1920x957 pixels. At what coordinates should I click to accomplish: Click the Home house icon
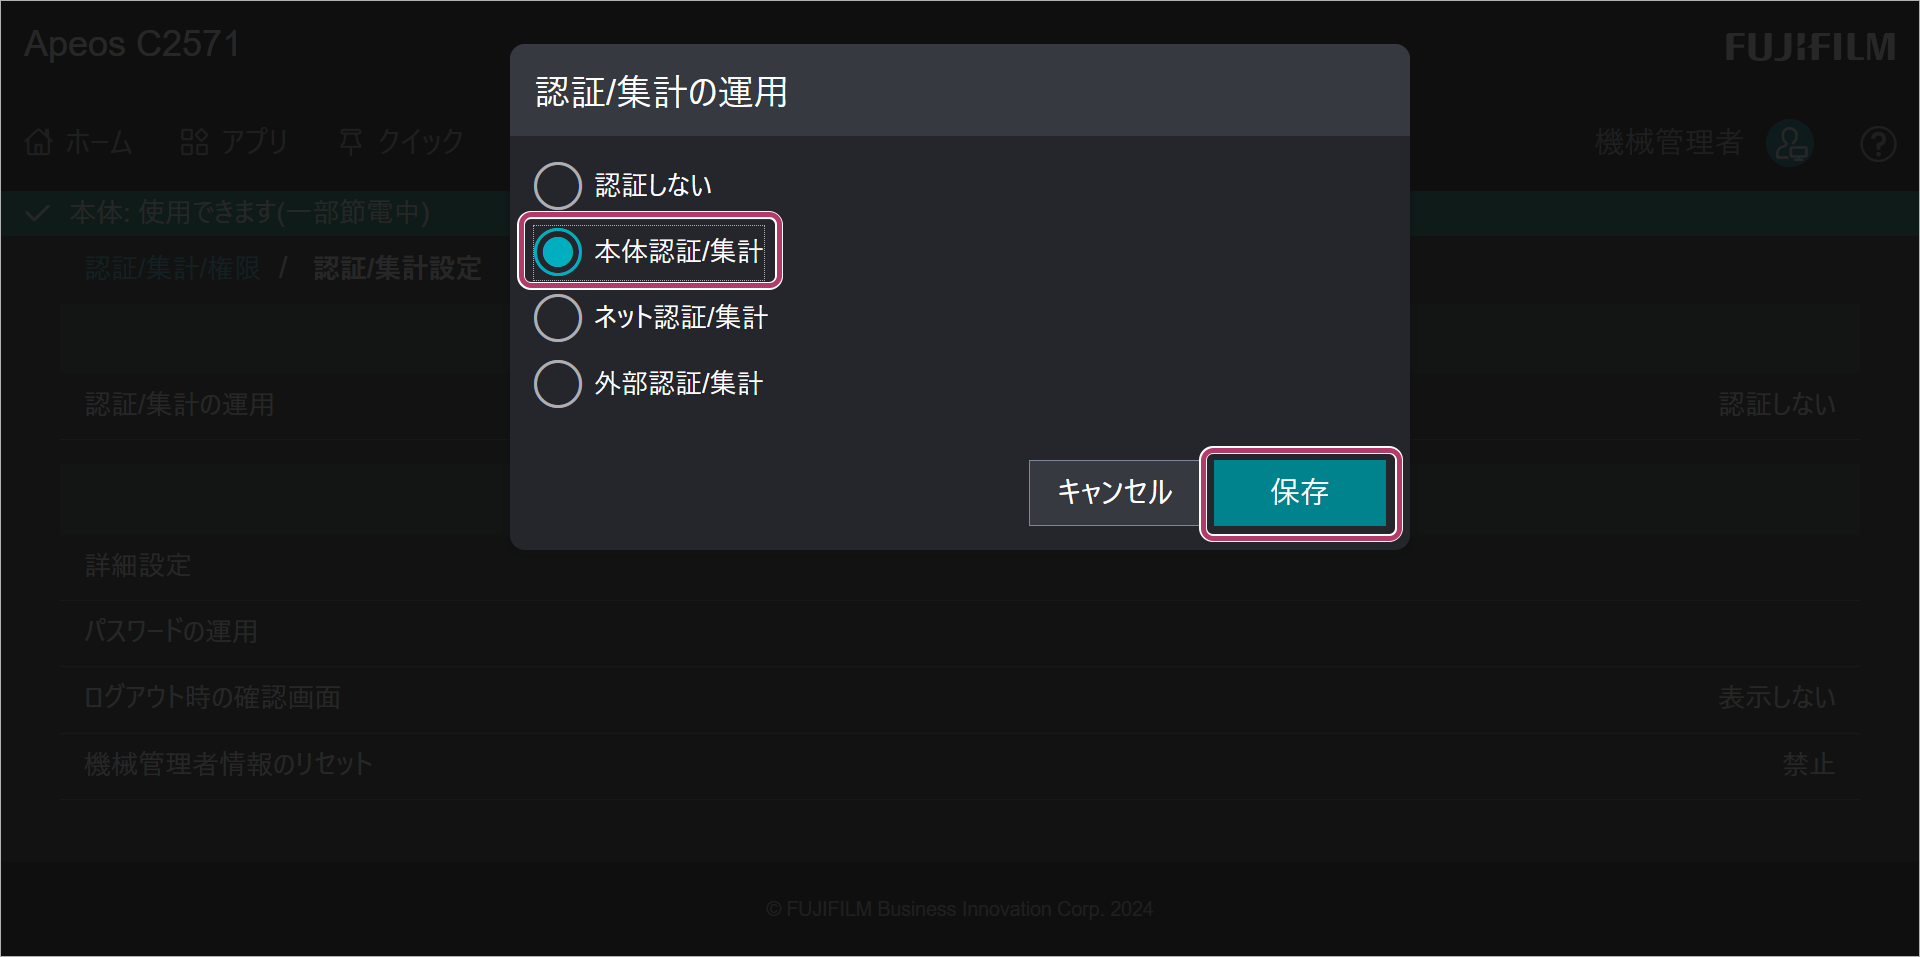39,143
